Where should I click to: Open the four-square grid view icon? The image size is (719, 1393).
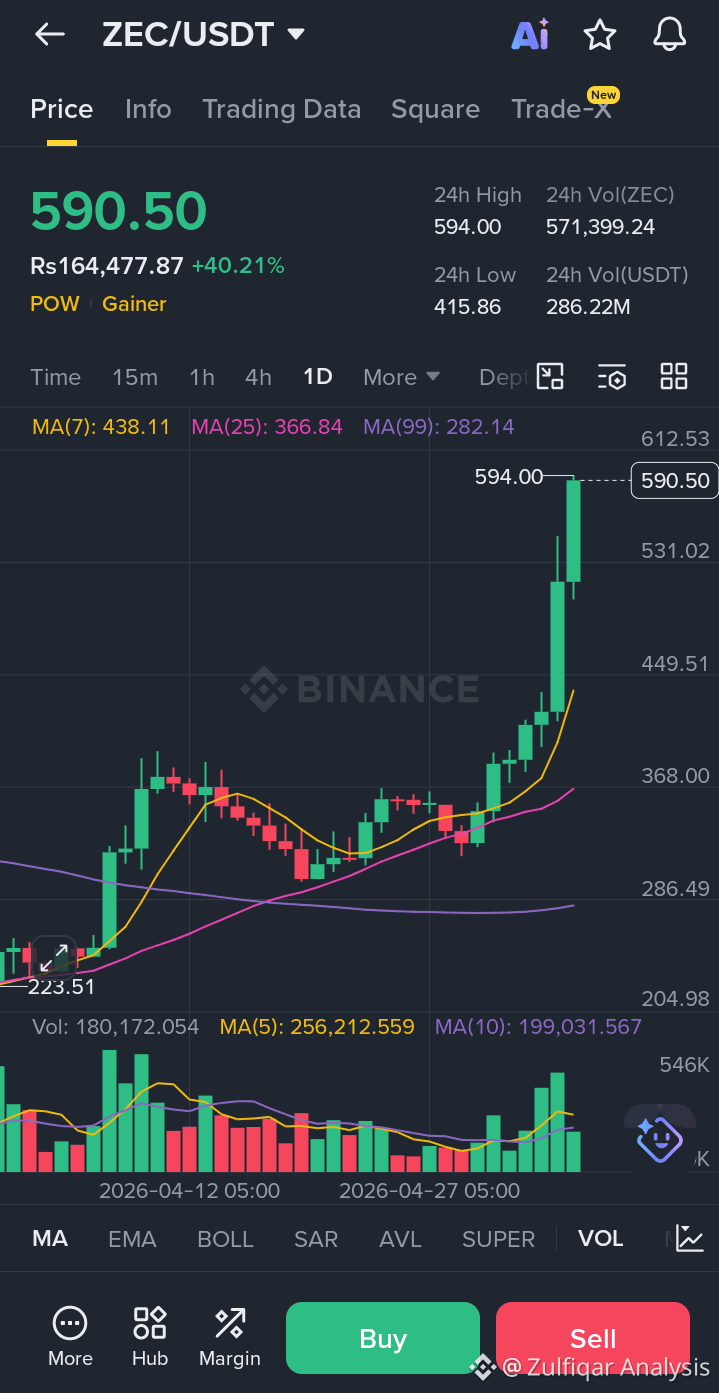tap(674, 376)
